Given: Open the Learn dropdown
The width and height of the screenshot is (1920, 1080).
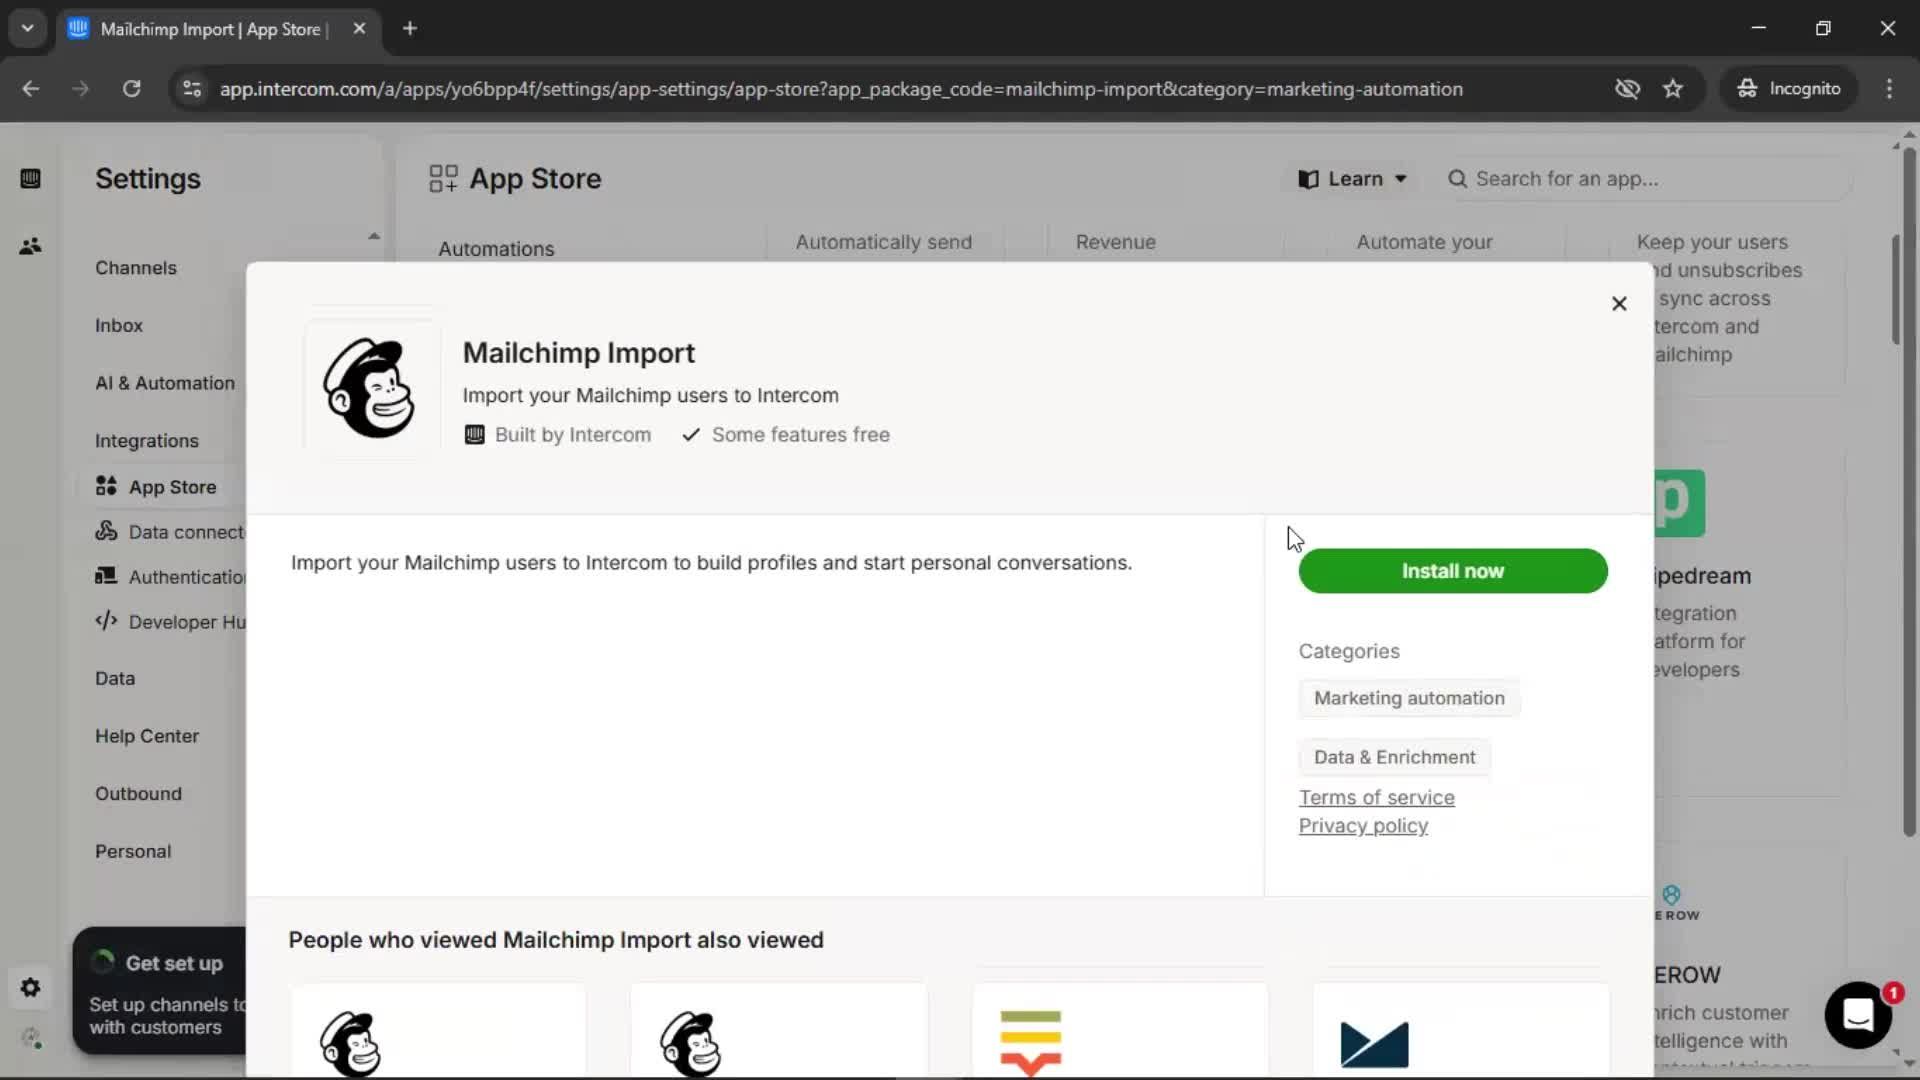Looking at the screenshot, I should pyautogui.click(x=1351, y=179).
